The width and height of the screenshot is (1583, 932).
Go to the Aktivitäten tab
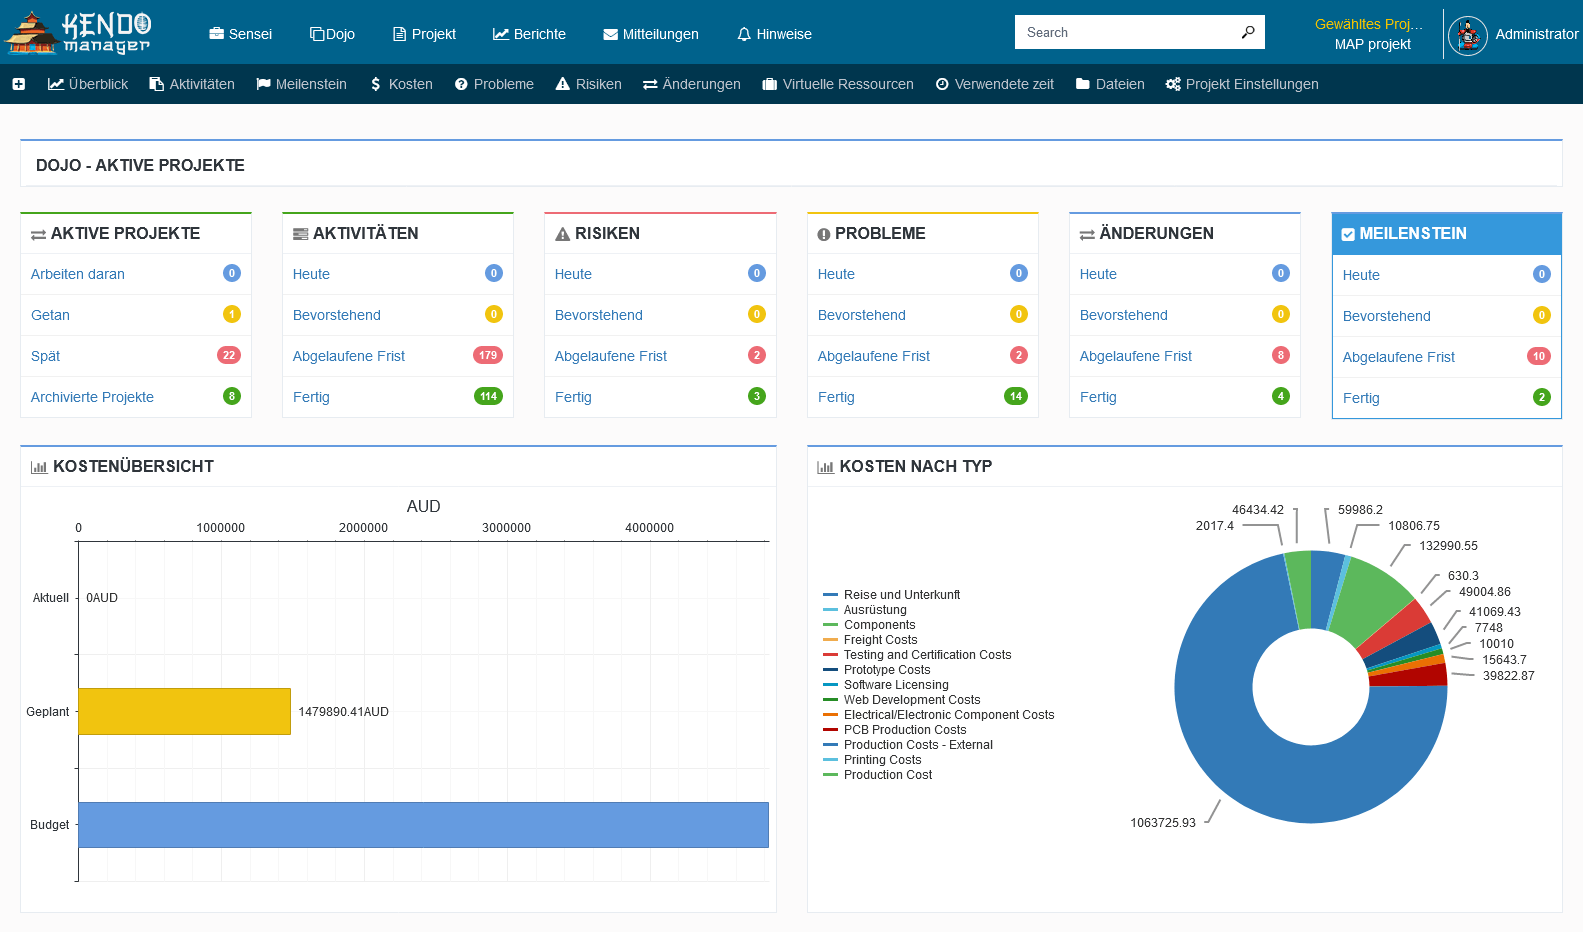click(192, 84)
